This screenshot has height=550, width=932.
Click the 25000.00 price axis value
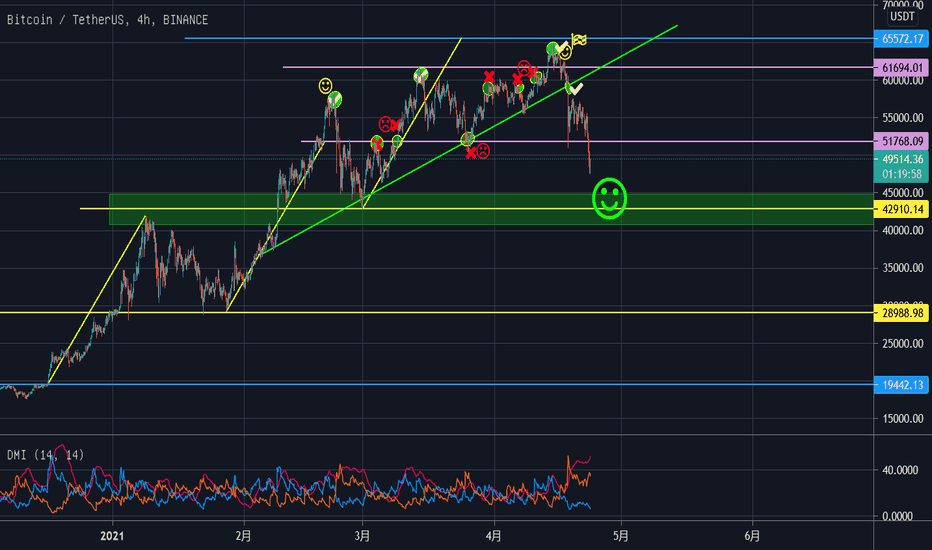coord(902,344)
